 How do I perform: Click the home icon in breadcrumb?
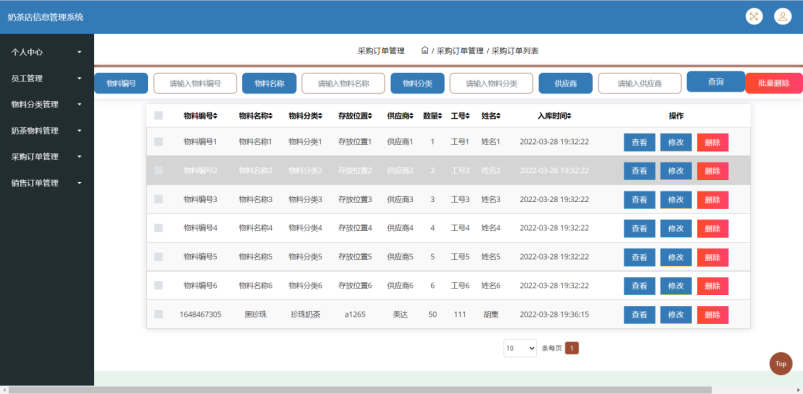tap(425, 50)
